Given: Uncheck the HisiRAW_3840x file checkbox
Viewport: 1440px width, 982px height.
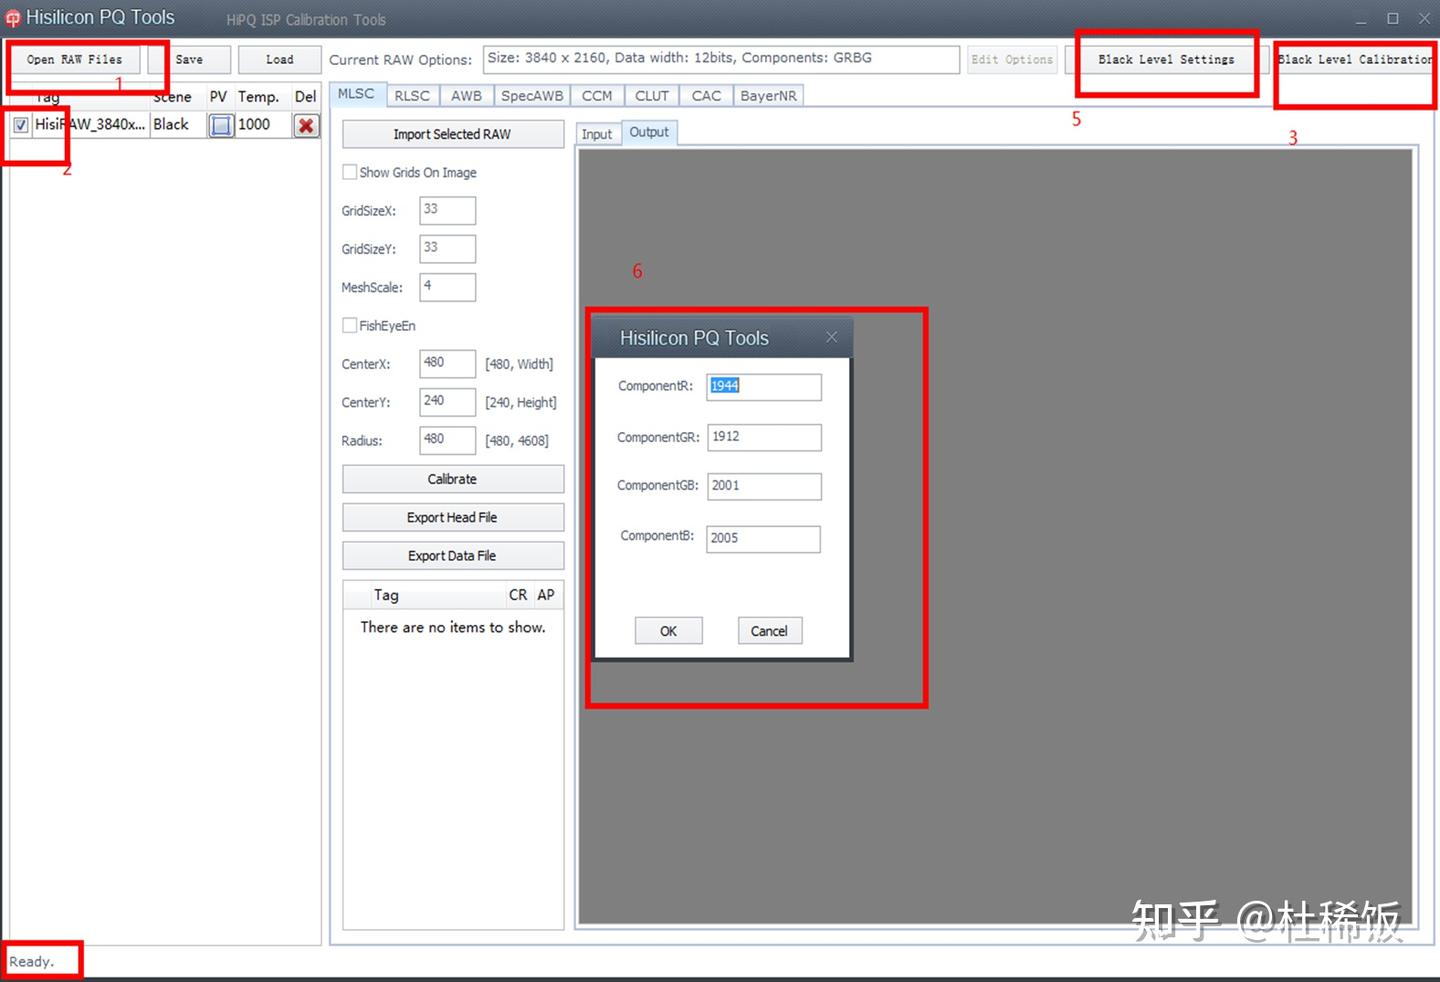Looking at the screenshot, I should (21, 125).
